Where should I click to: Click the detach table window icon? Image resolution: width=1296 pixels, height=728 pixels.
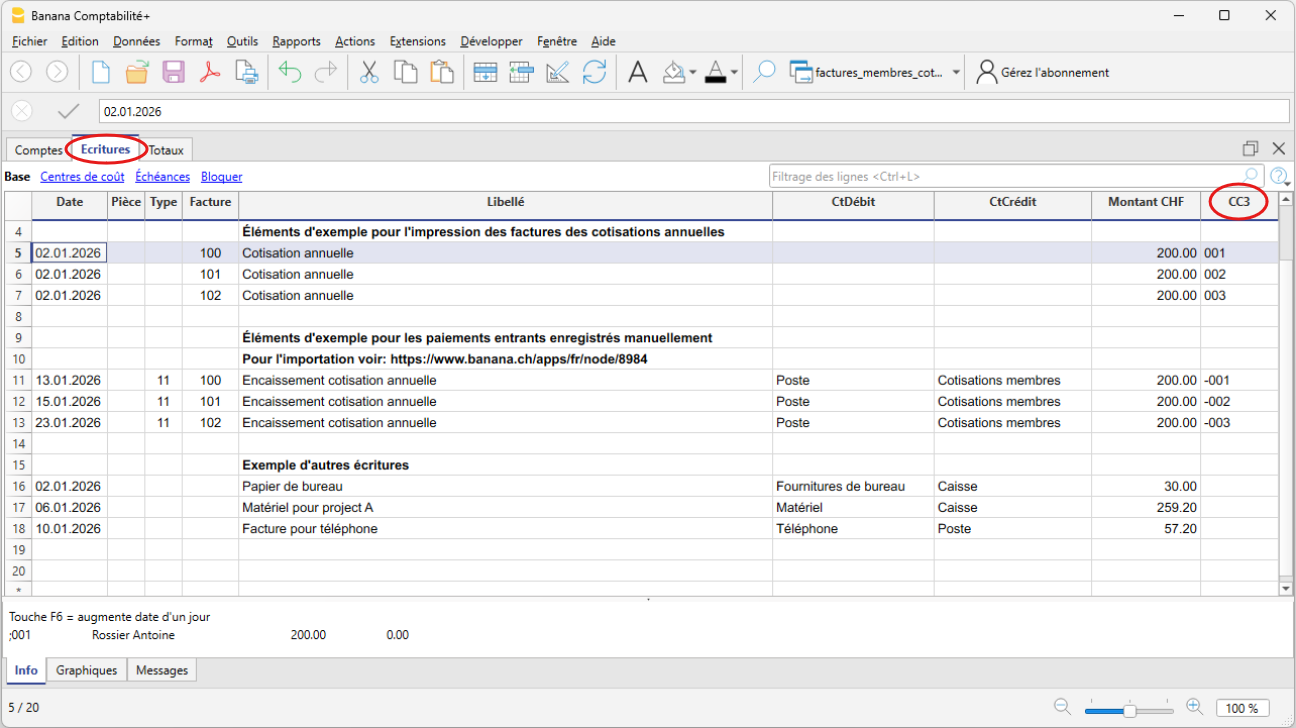[x=1250, y=148]
